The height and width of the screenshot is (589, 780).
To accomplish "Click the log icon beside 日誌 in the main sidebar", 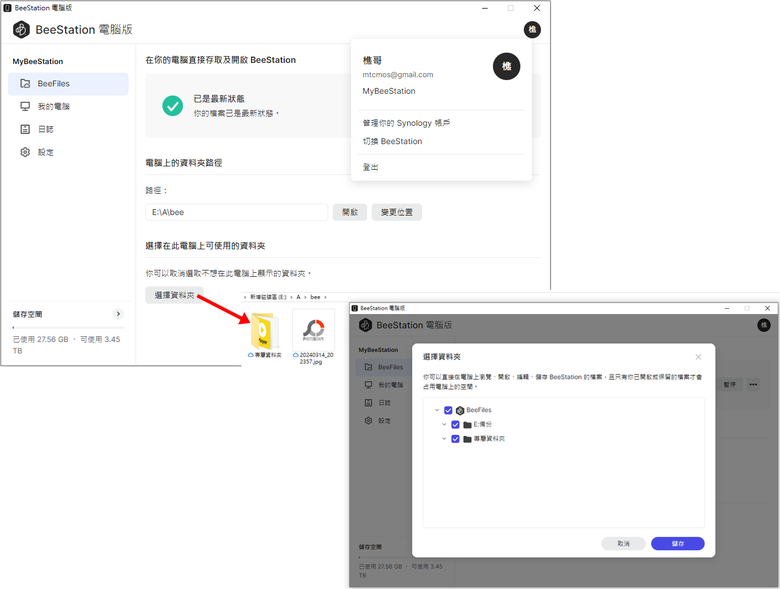I will [x=25, y=129].
